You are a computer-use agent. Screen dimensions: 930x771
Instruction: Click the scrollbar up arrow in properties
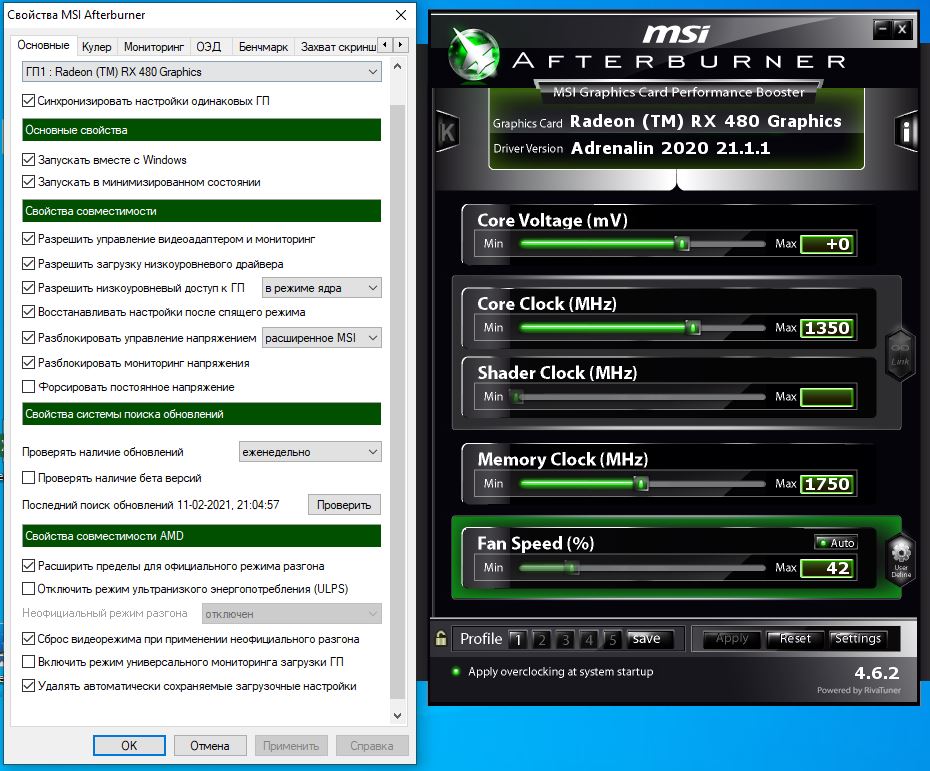click(x=397, y=66)
